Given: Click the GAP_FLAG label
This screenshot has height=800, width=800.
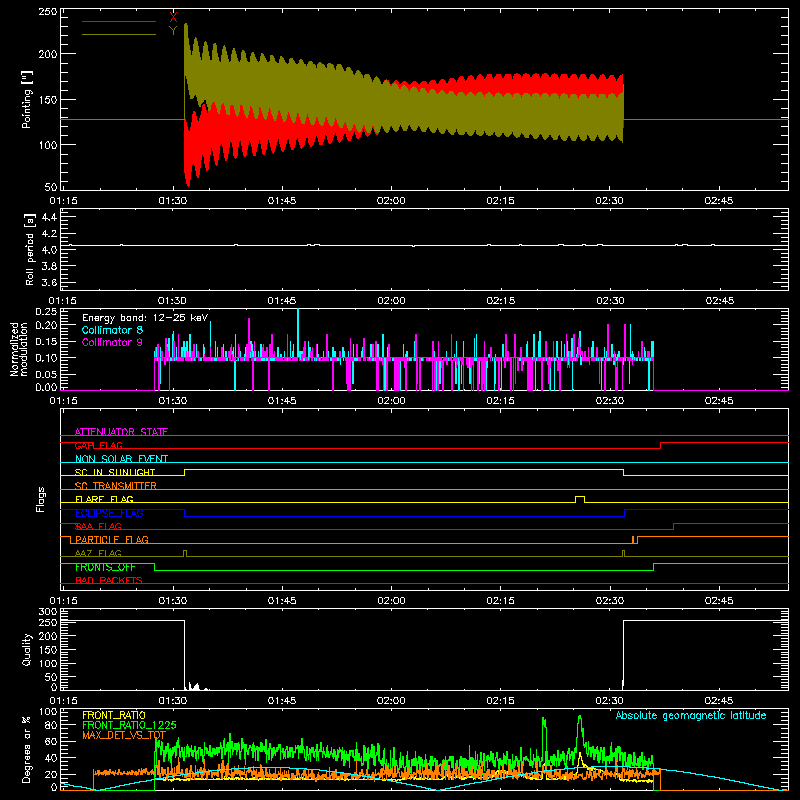Looking at the screenshot, I should click(x=98, y=445).
